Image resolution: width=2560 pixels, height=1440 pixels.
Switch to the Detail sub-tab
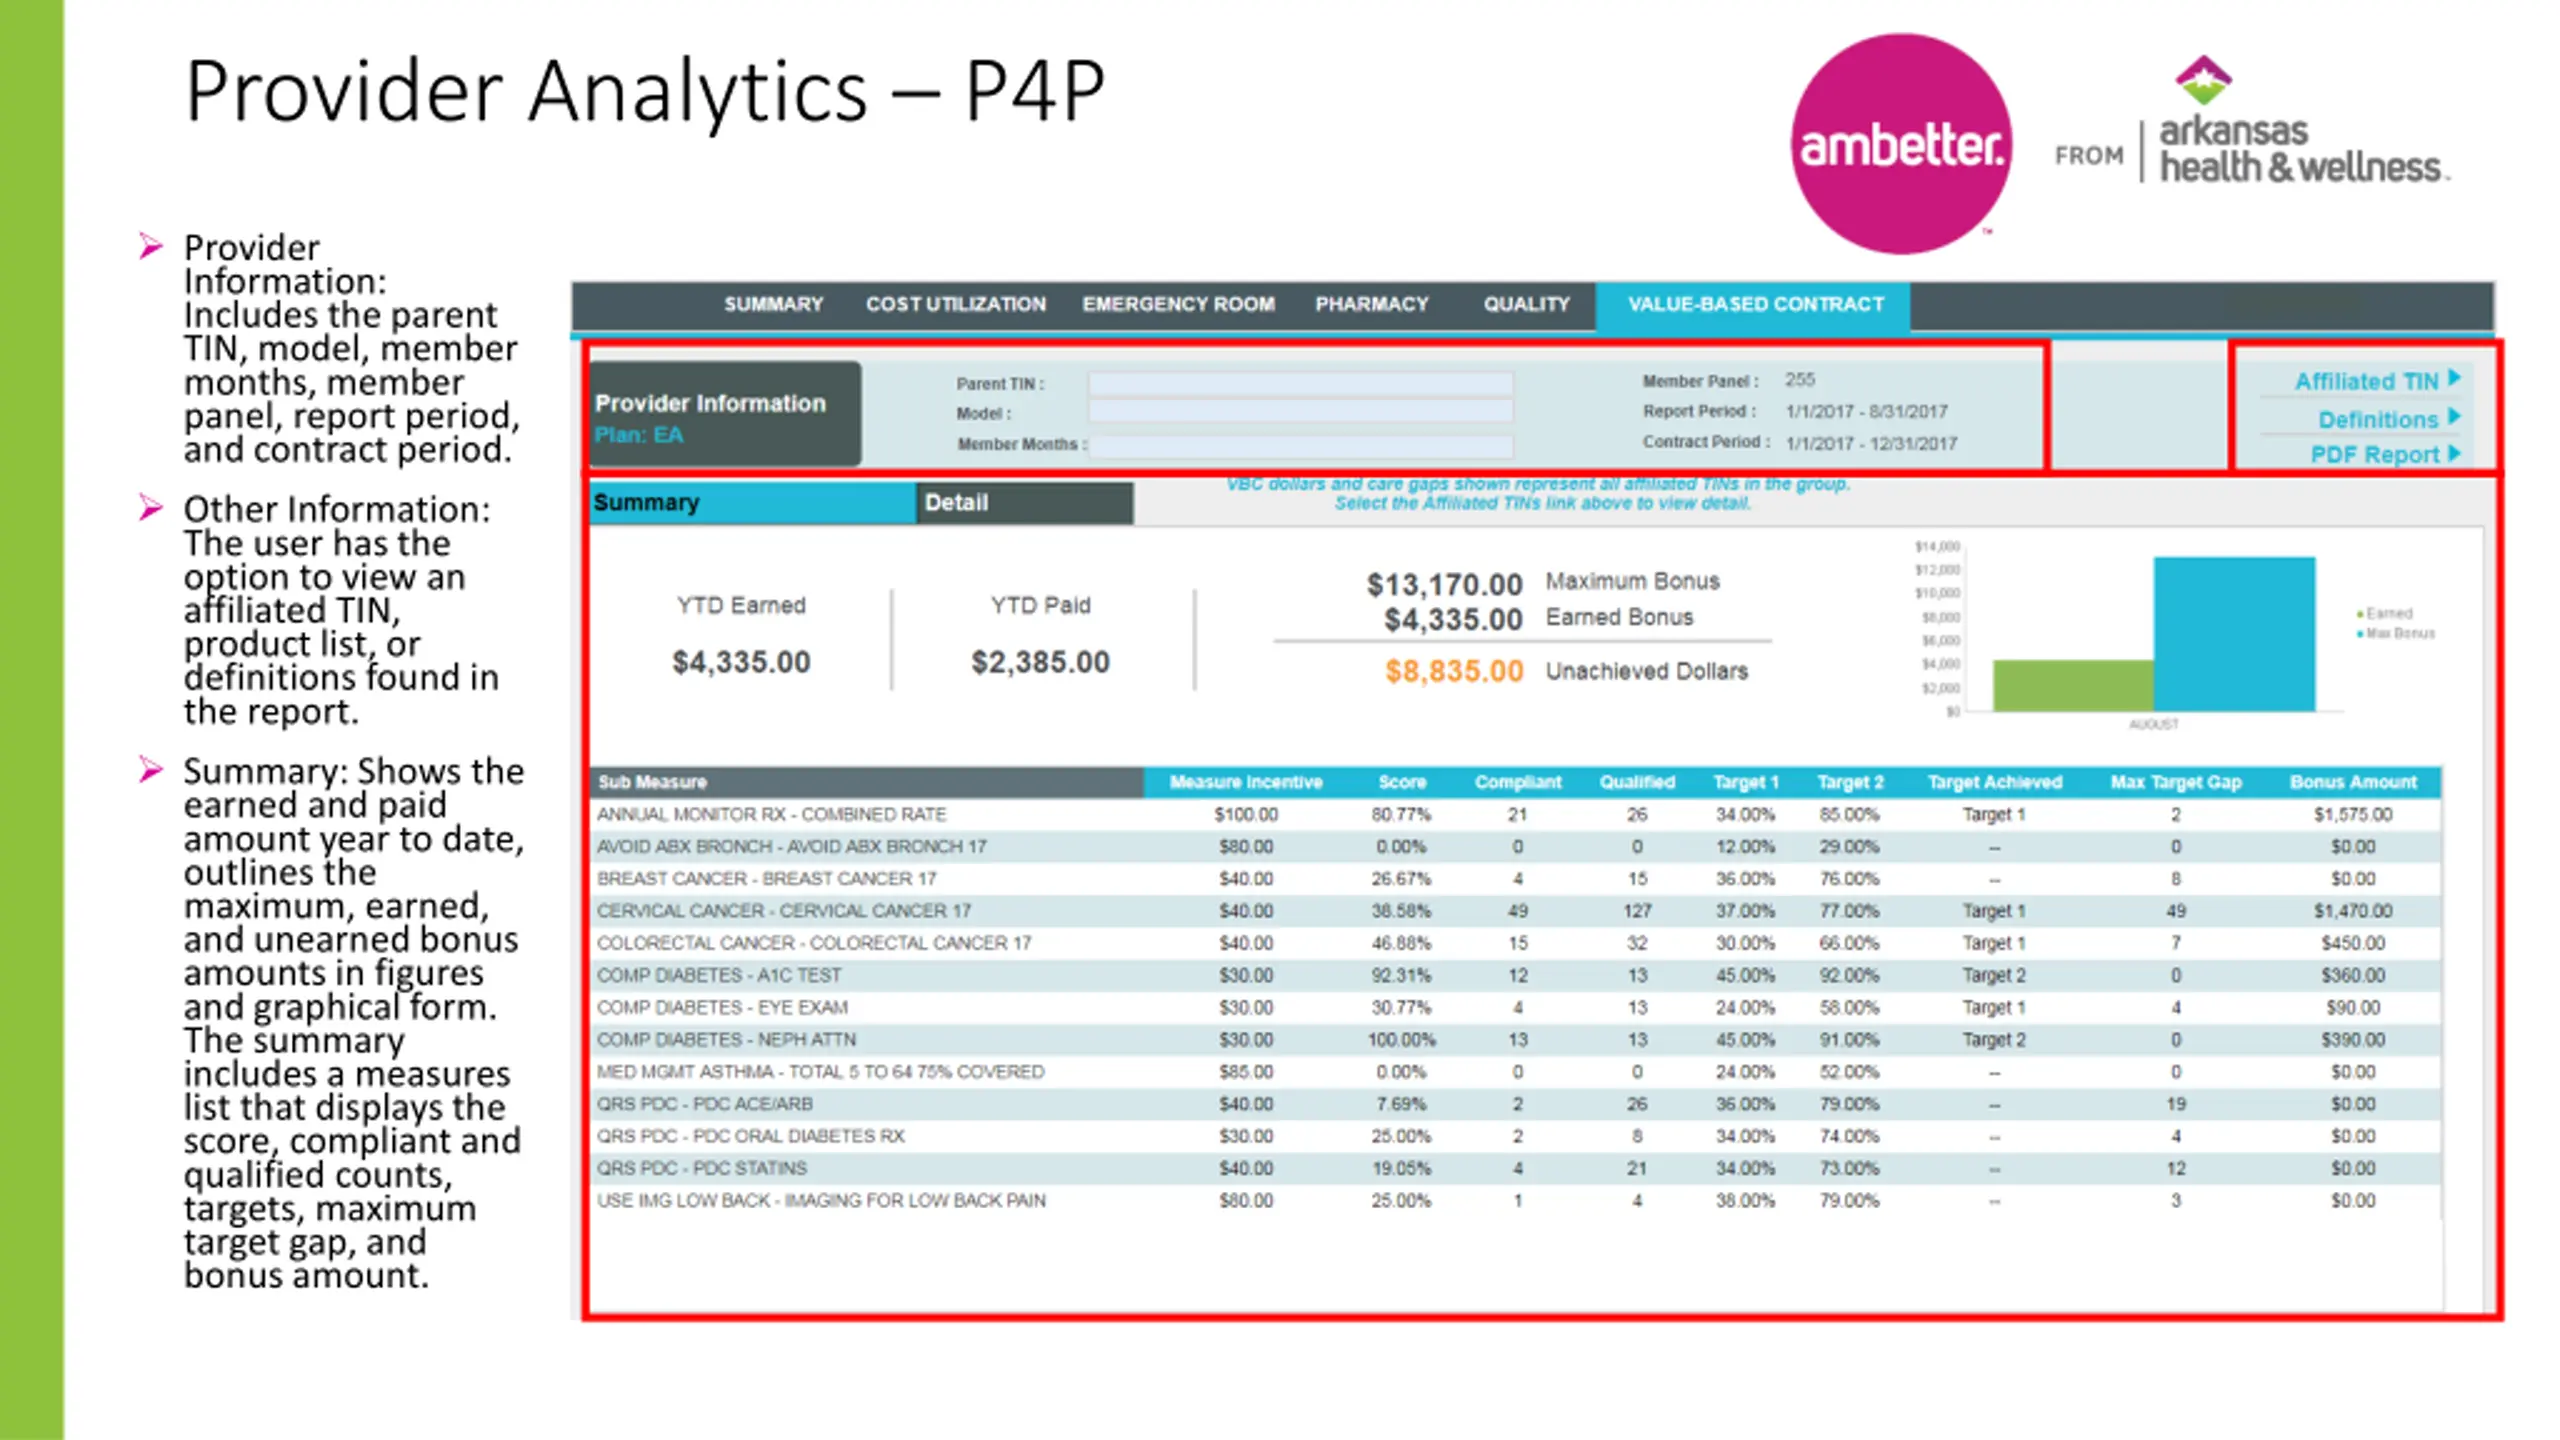click(1024, 503)
